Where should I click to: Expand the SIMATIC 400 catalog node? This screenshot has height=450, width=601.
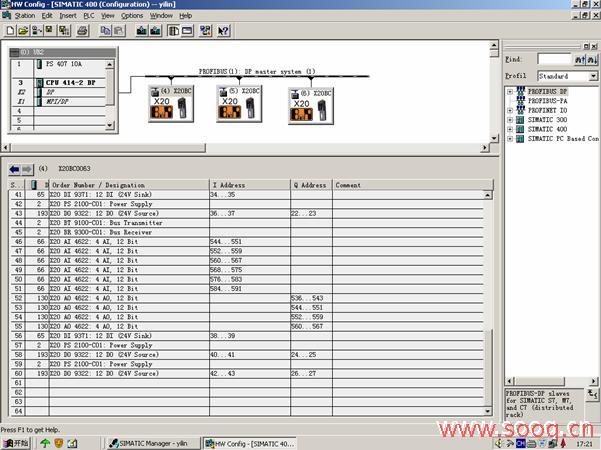point(510,128)
